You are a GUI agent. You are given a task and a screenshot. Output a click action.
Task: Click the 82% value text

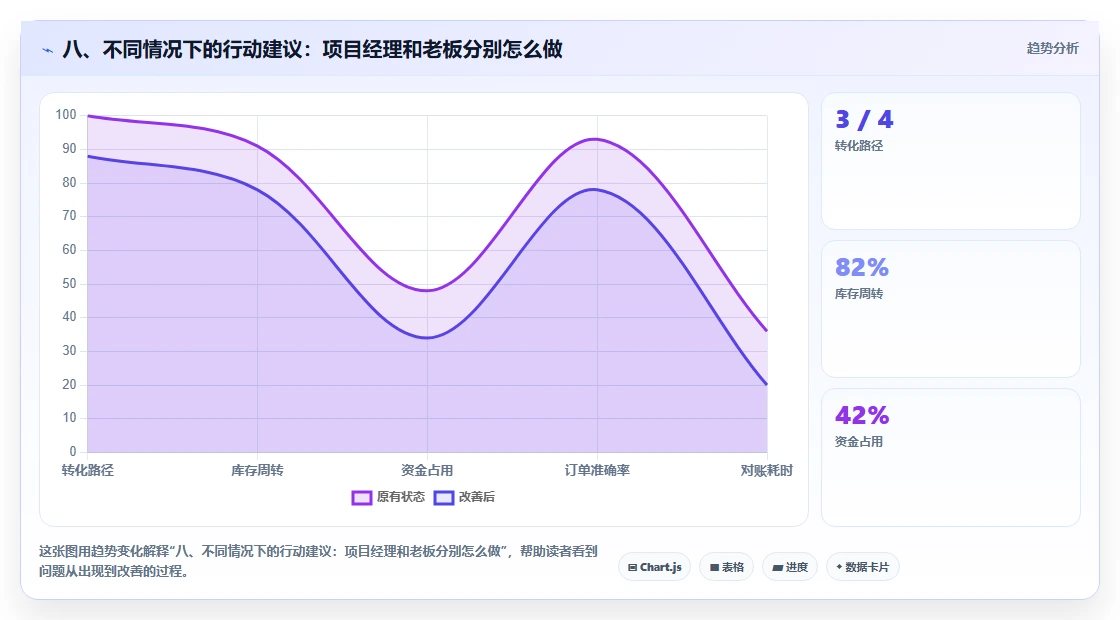click(862, 267)
